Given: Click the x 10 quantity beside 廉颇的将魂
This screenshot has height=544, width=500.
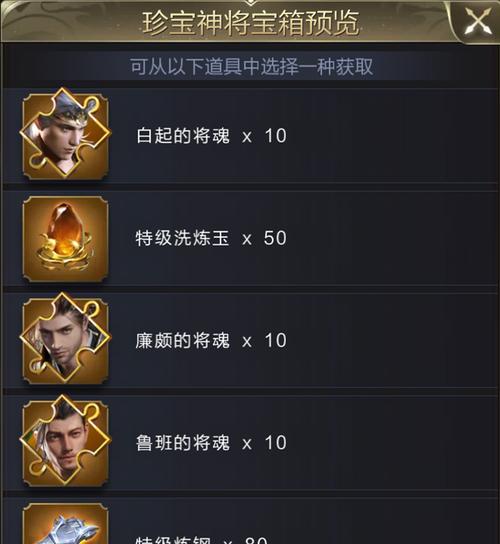Looking at the screenshot, I should 264,340.
